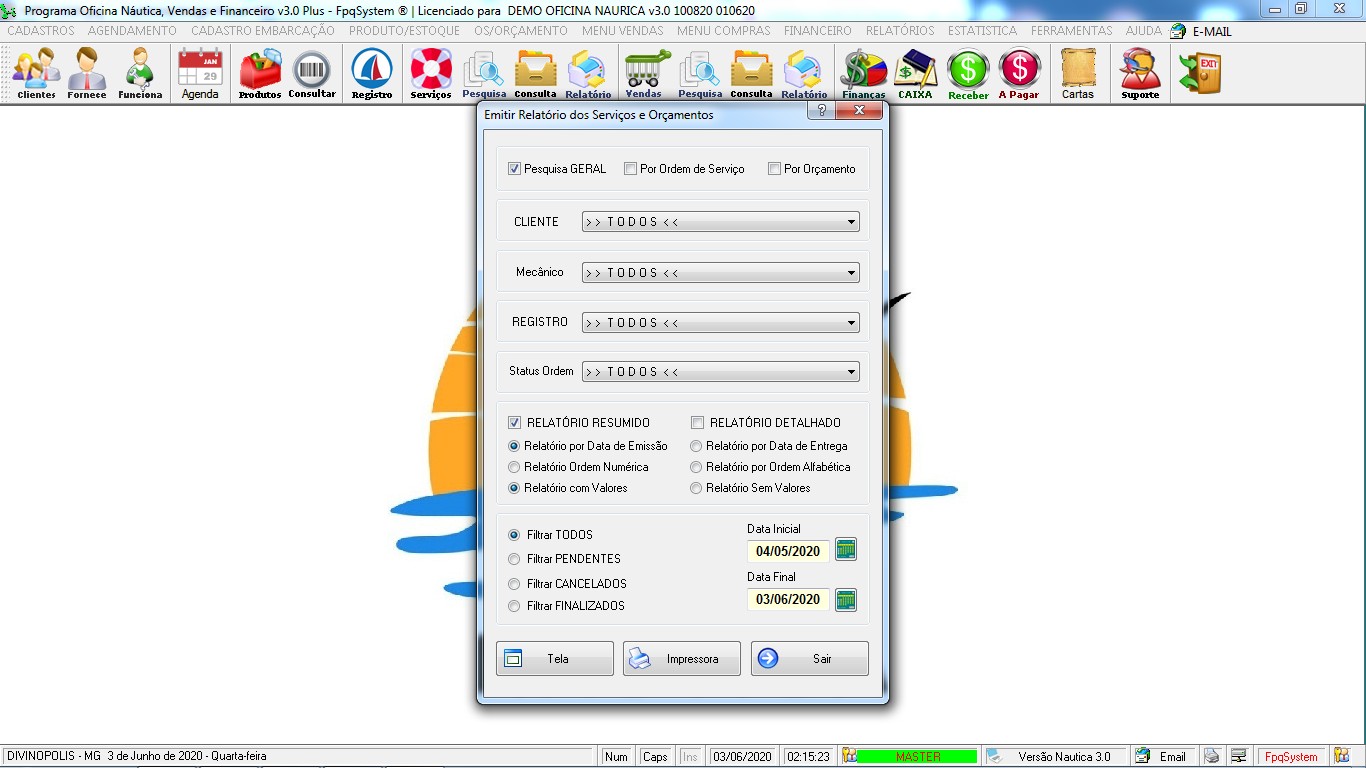Open the green Receber icon

(968, 74)
